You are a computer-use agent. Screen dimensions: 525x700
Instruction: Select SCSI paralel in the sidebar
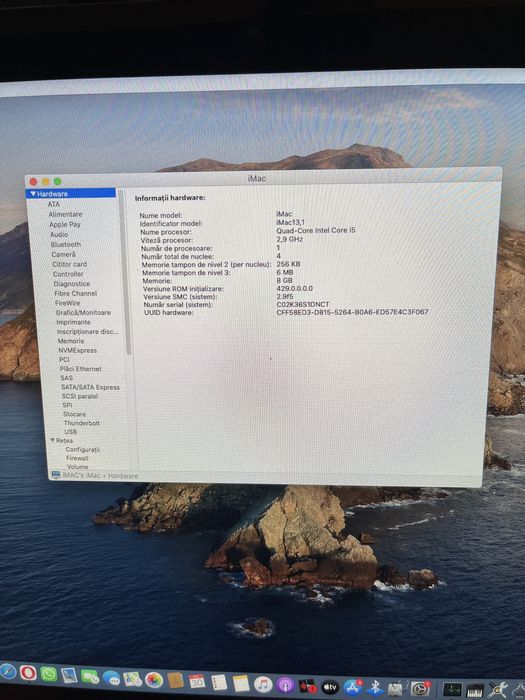pos(80,396)
